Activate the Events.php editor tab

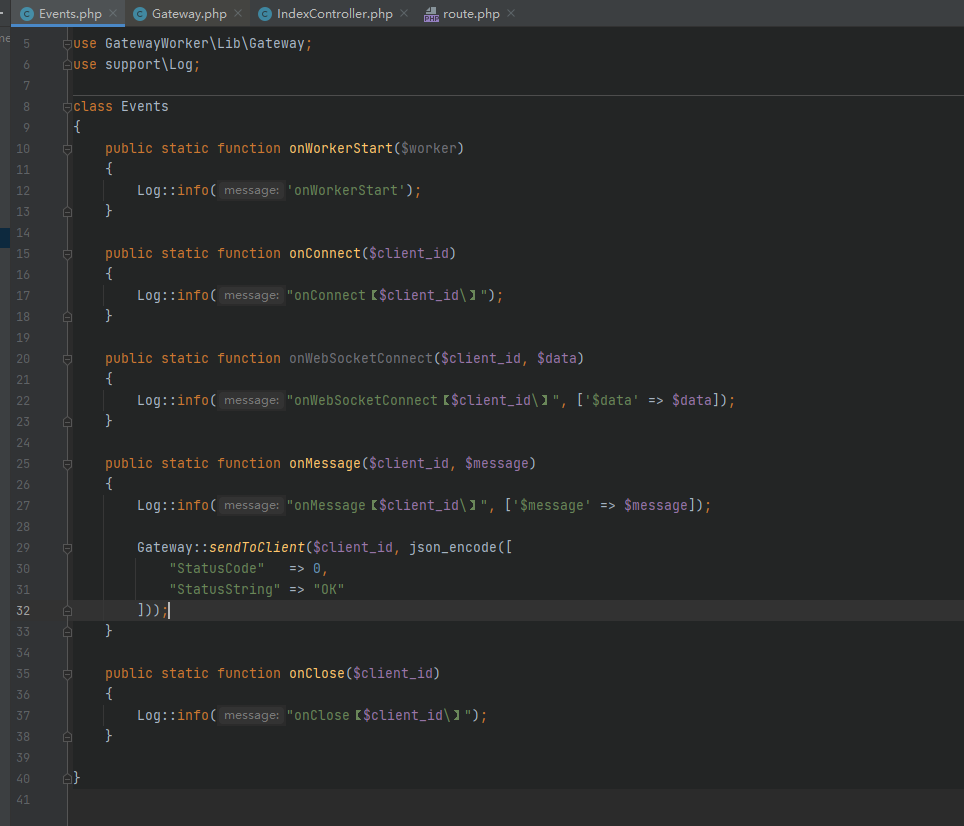[69, 14]
